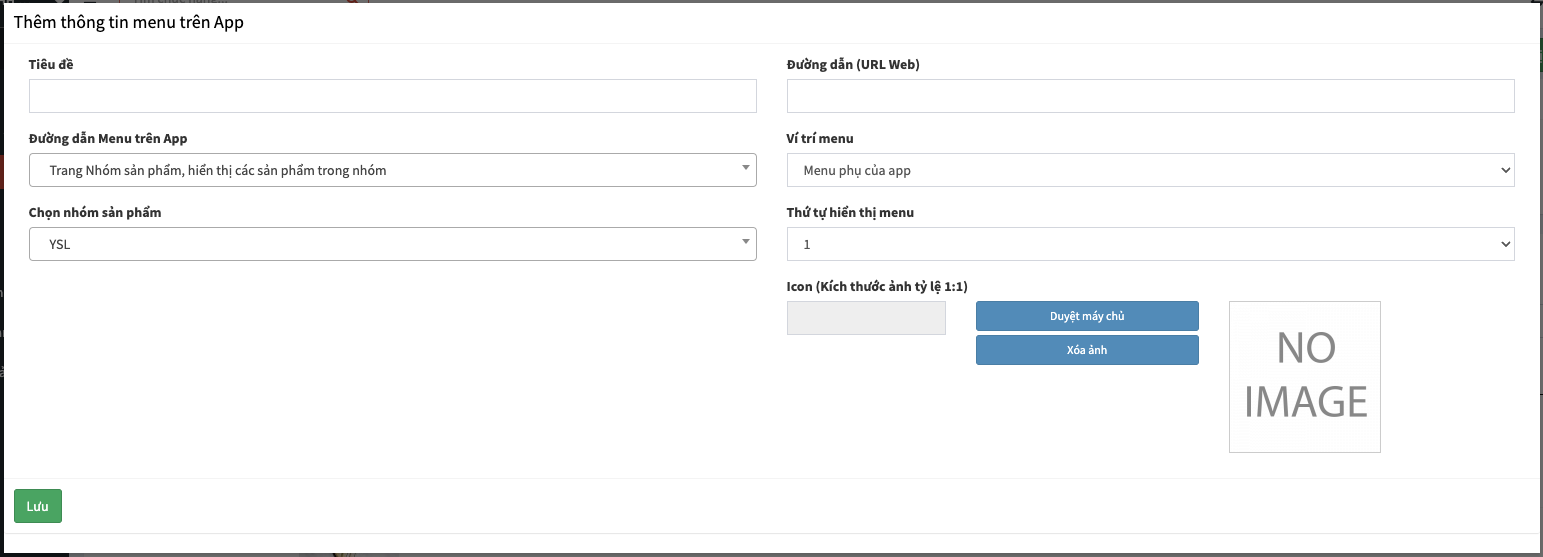Expand the Thứ tự hiển thị menu select
Image resolution: width=1543 pixels, height=557 pixels.
coord(1150,244)
